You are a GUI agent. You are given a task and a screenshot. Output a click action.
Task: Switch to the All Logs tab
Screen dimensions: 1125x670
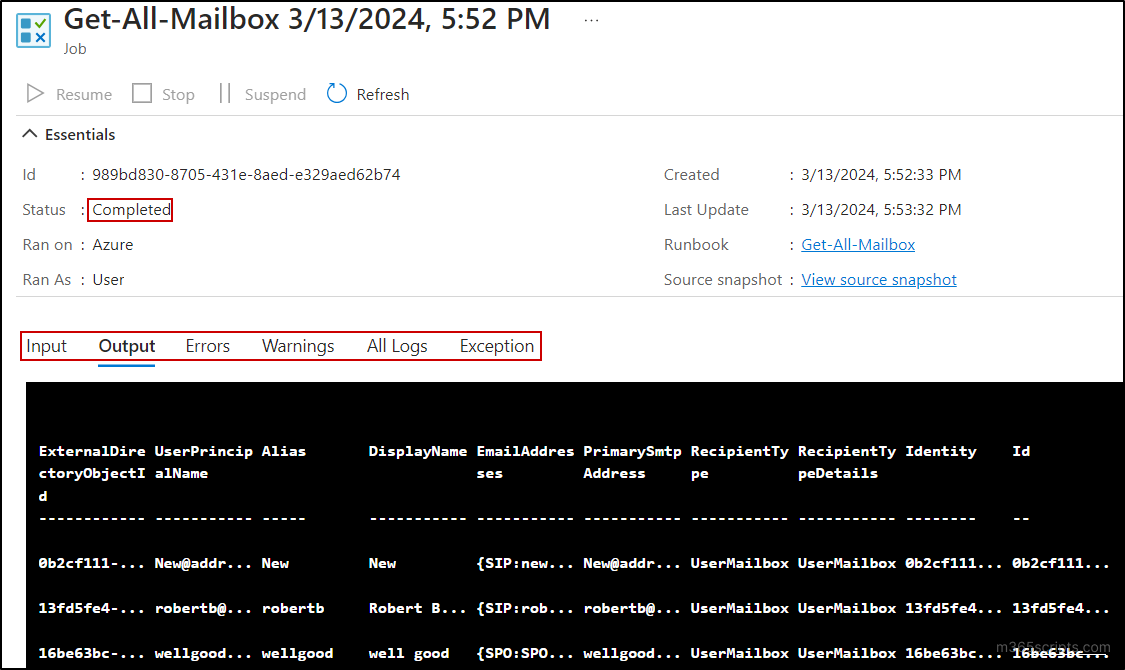click(x=396, y=345)
